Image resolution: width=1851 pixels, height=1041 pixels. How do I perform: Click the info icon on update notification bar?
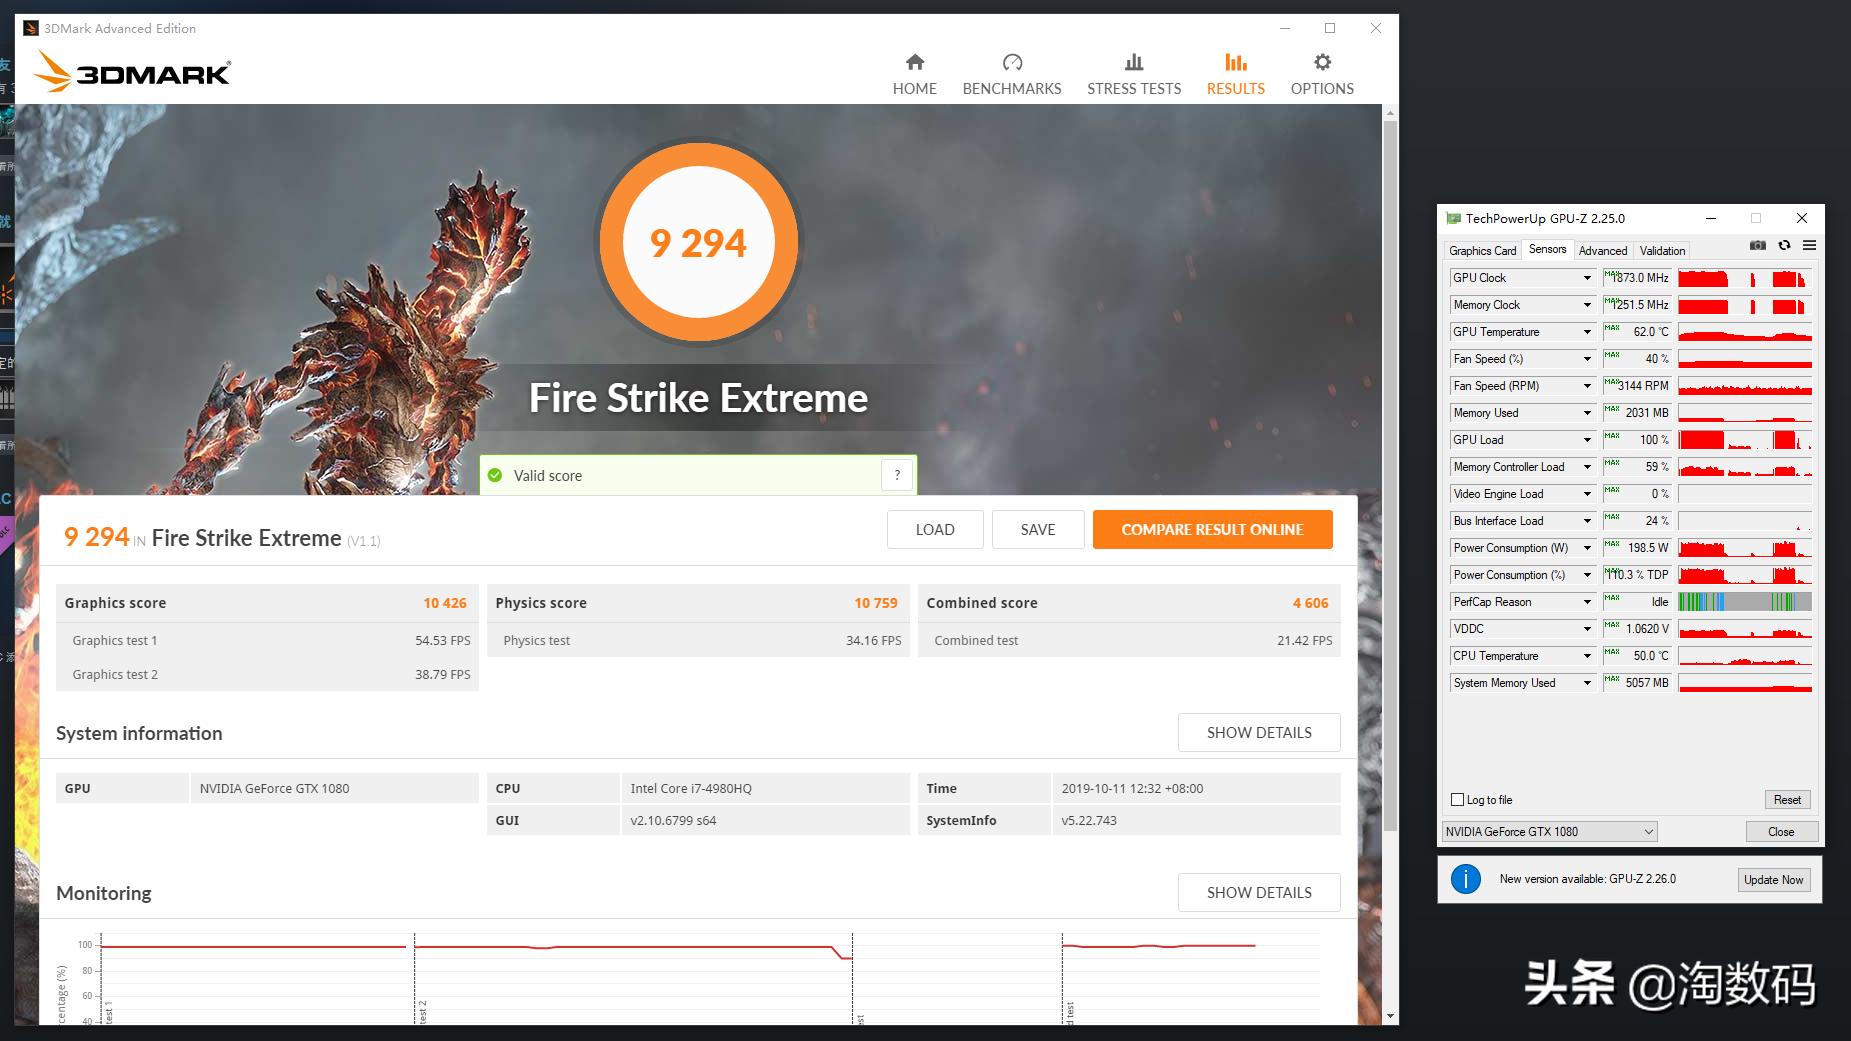coord(1466,879)
